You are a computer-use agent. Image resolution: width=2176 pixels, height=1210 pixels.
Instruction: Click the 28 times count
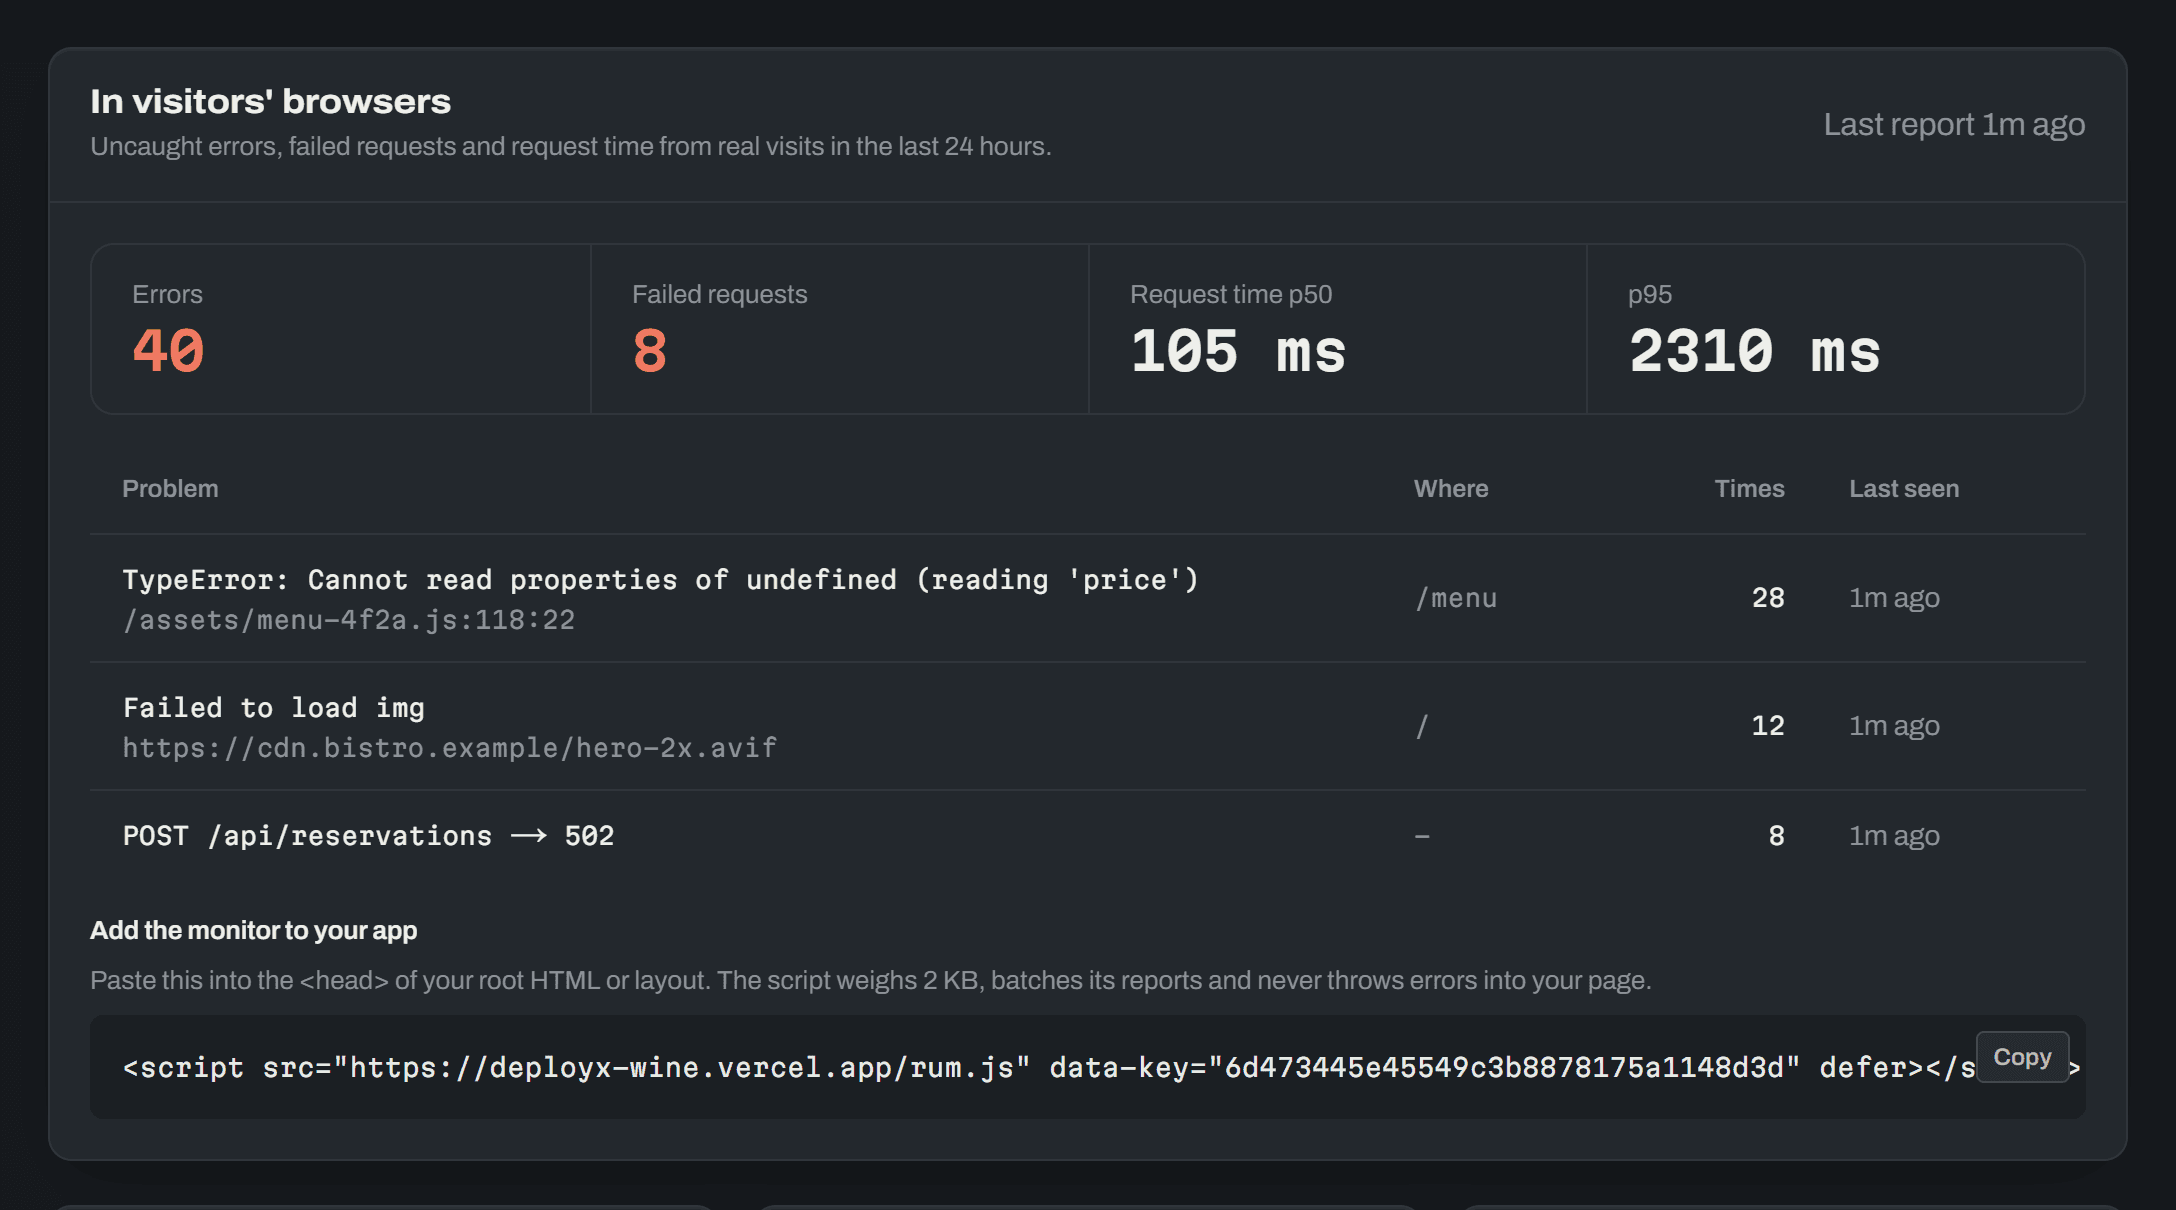tap(1768, 598)
